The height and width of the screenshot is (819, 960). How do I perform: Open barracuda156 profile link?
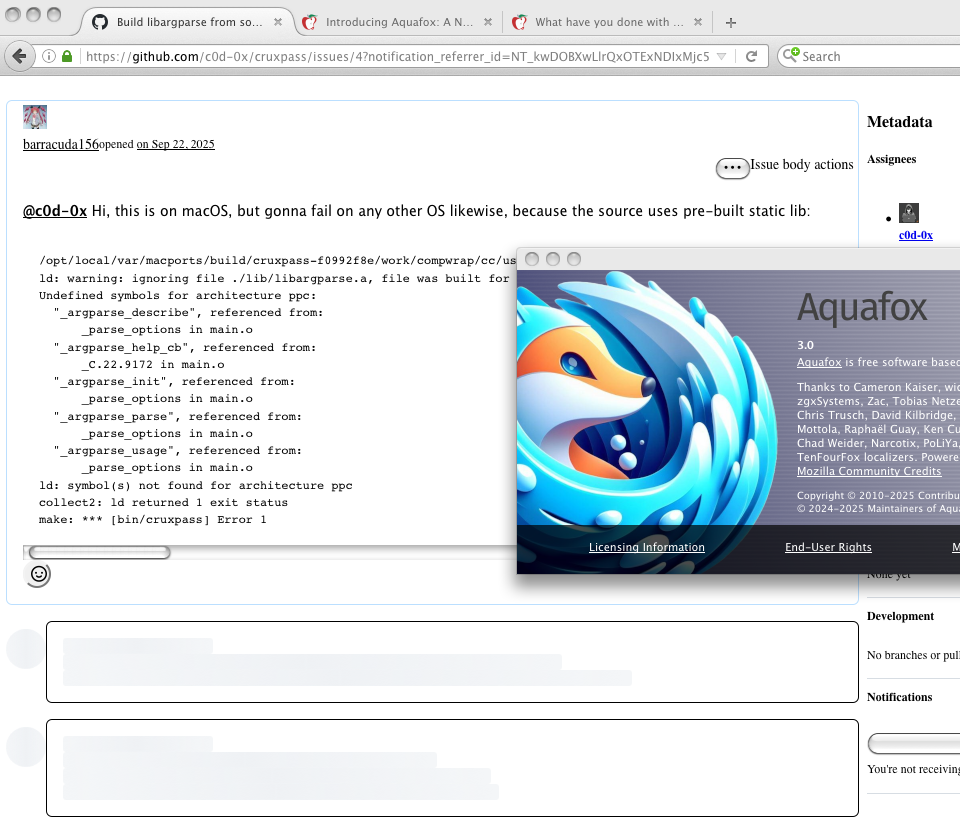tap(61, 144)
